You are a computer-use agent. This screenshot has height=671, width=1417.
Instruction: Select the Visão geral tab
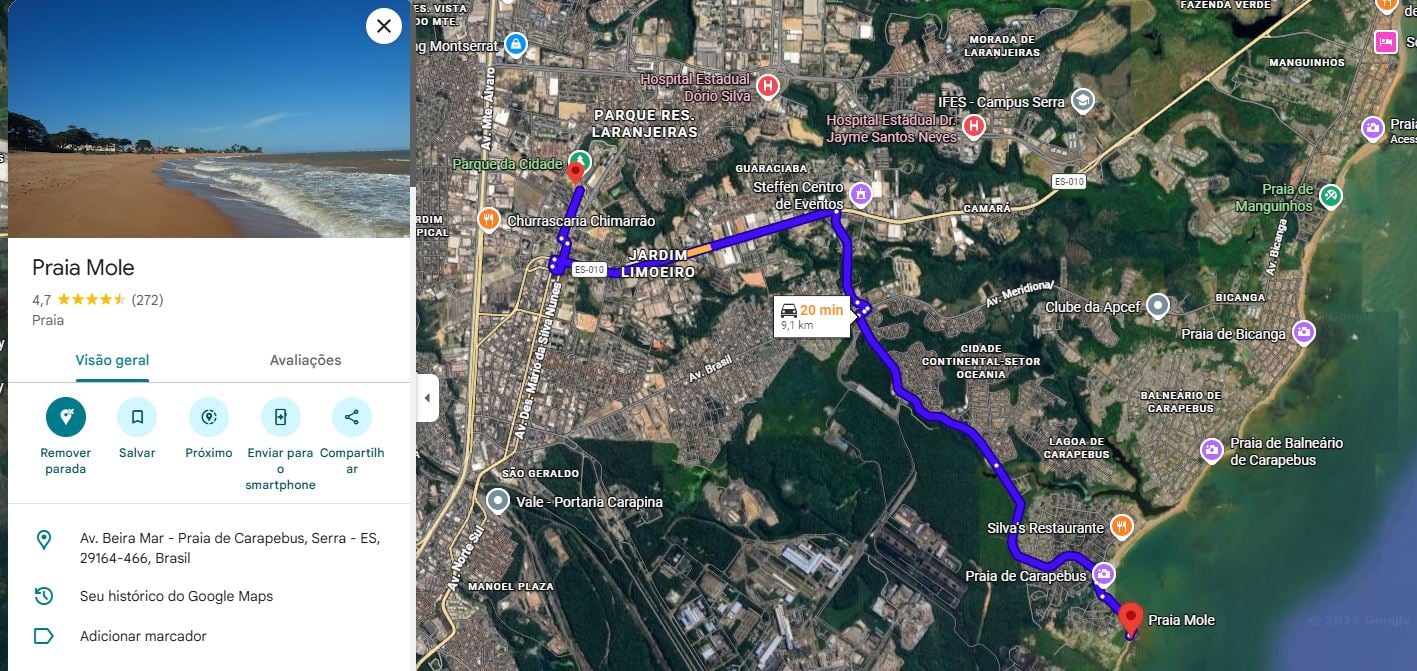112,360
